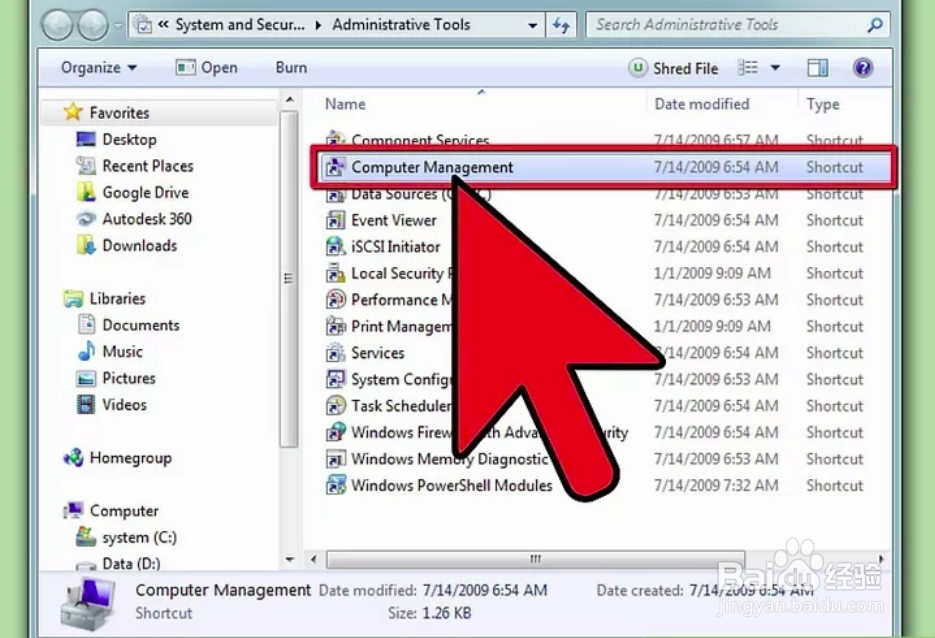Select the Task Scheduler clock icon

335,405
